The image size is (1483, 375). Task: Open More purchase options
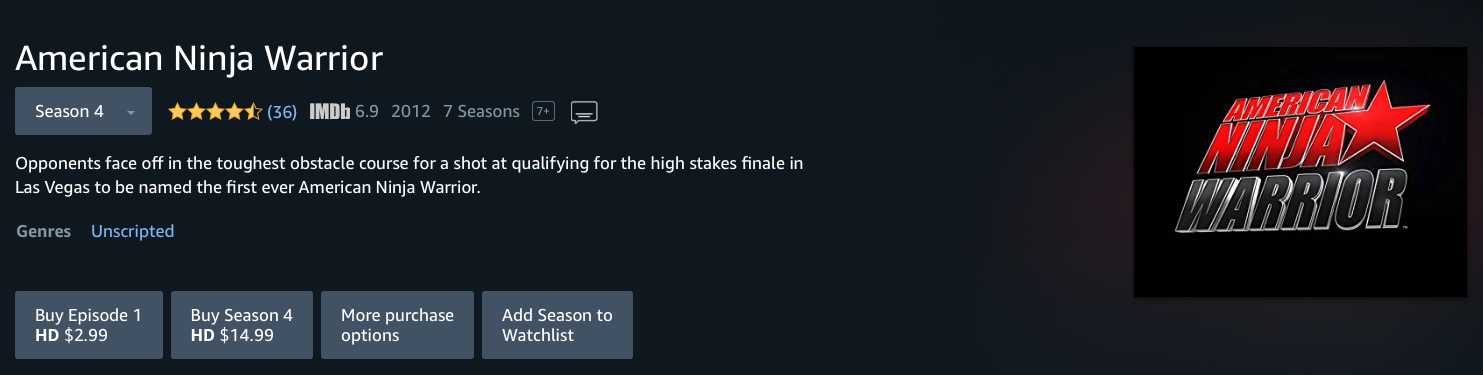tap(397, 325)
